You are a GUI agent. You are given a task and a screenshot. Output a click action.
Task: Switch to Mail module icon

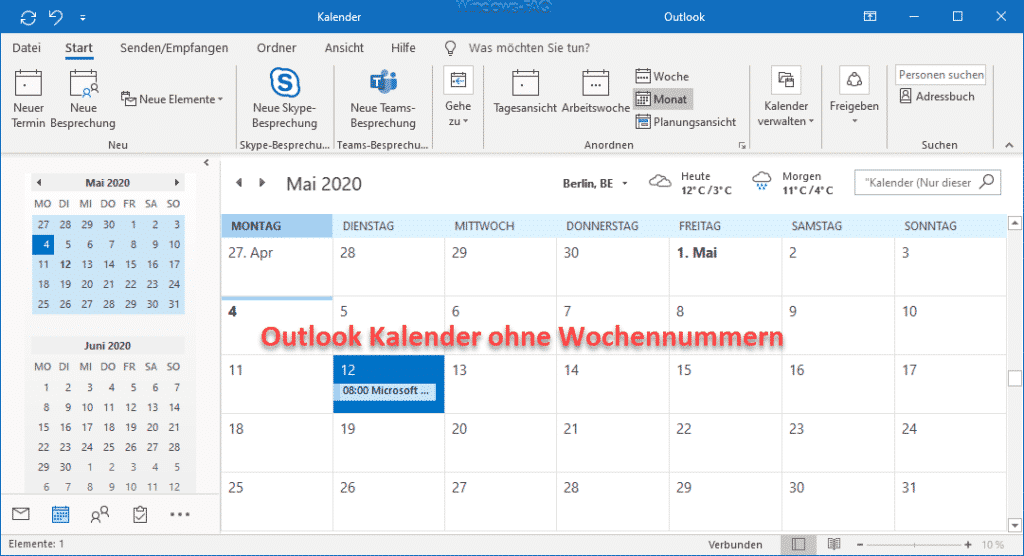pyautogui.click(x=21, y=514)
